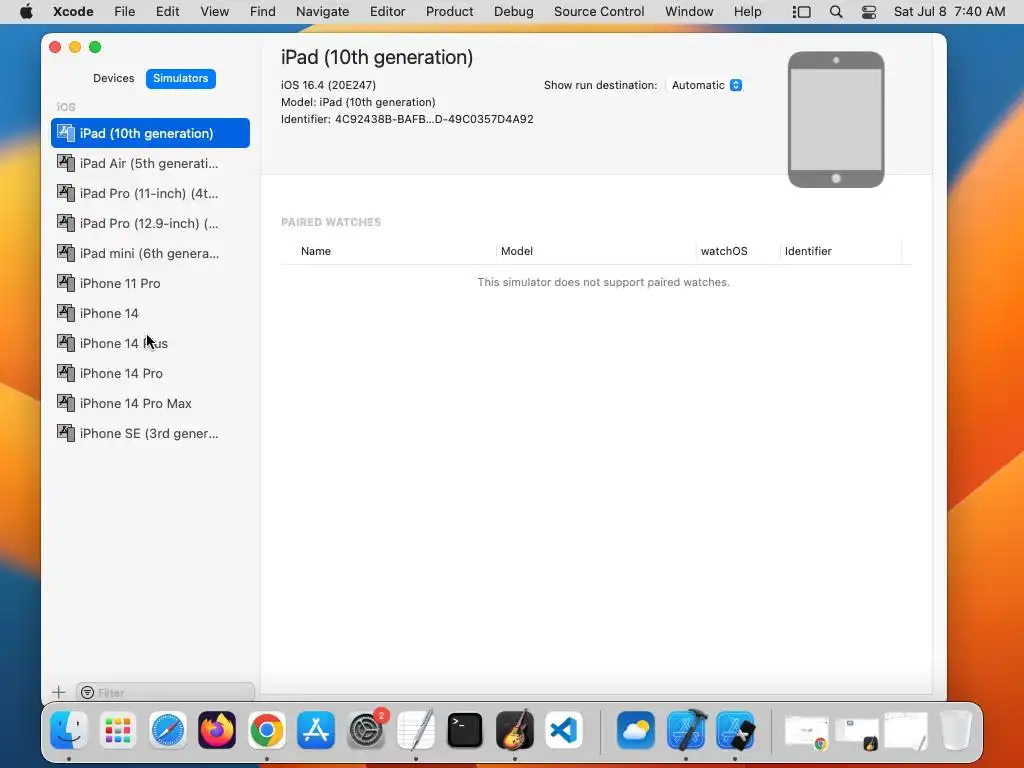The height and width of the screenshot is (768, 1024).
Task: Open the Window menu
Action: (689, 12)
